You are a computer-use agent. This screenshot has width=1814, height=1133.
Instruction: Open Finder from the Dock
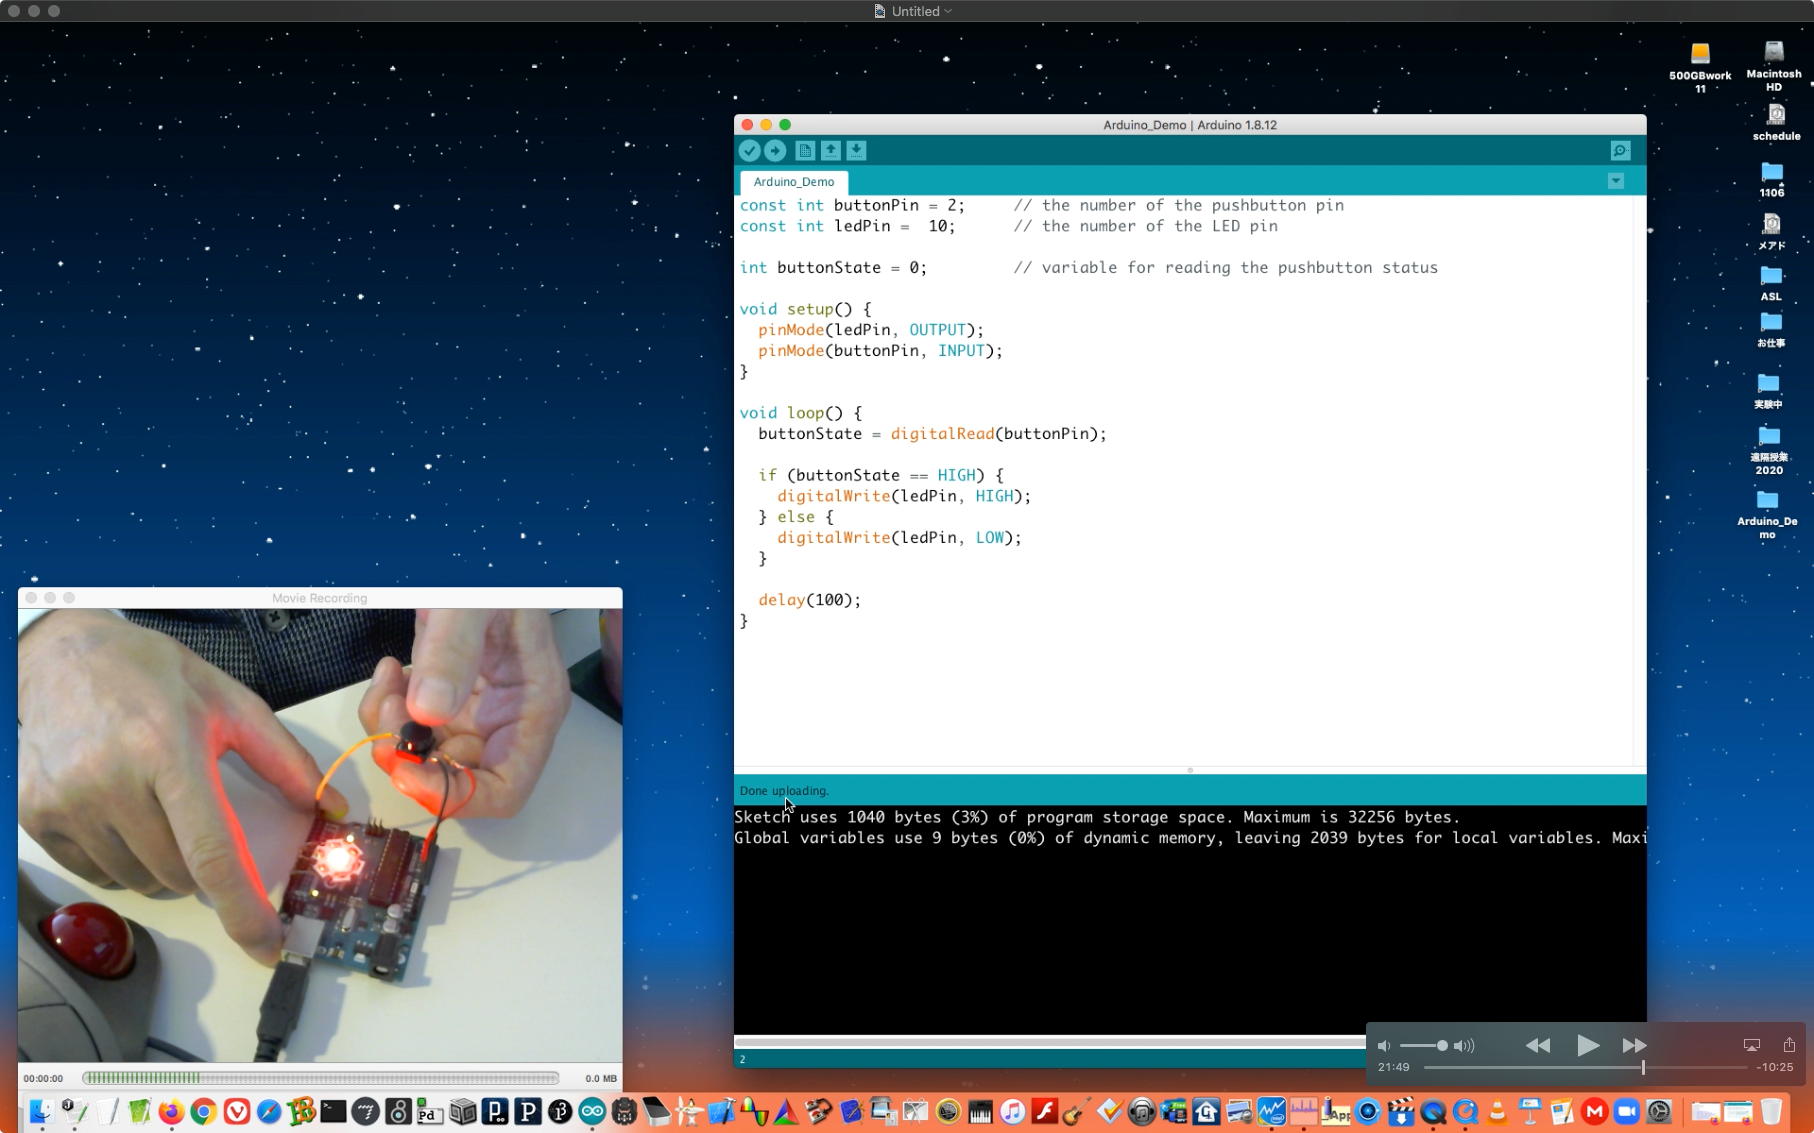40,1111
